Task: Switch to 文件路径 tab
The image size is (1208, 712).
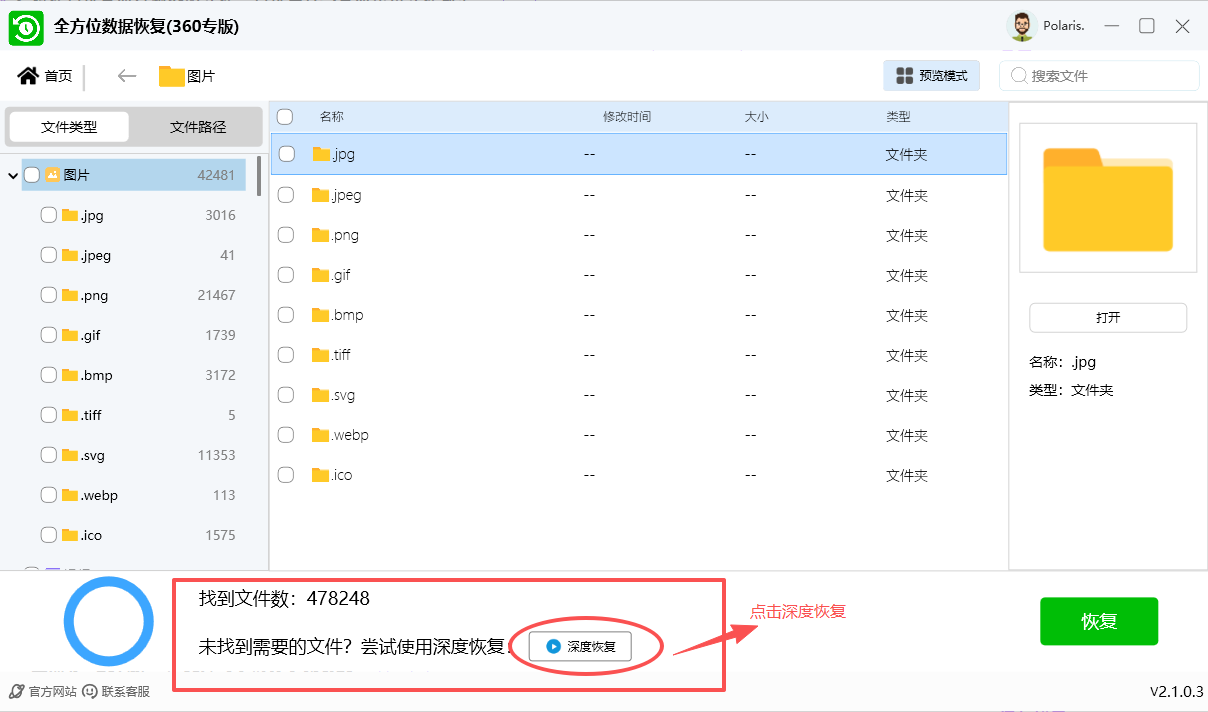Action: [198, 127]
